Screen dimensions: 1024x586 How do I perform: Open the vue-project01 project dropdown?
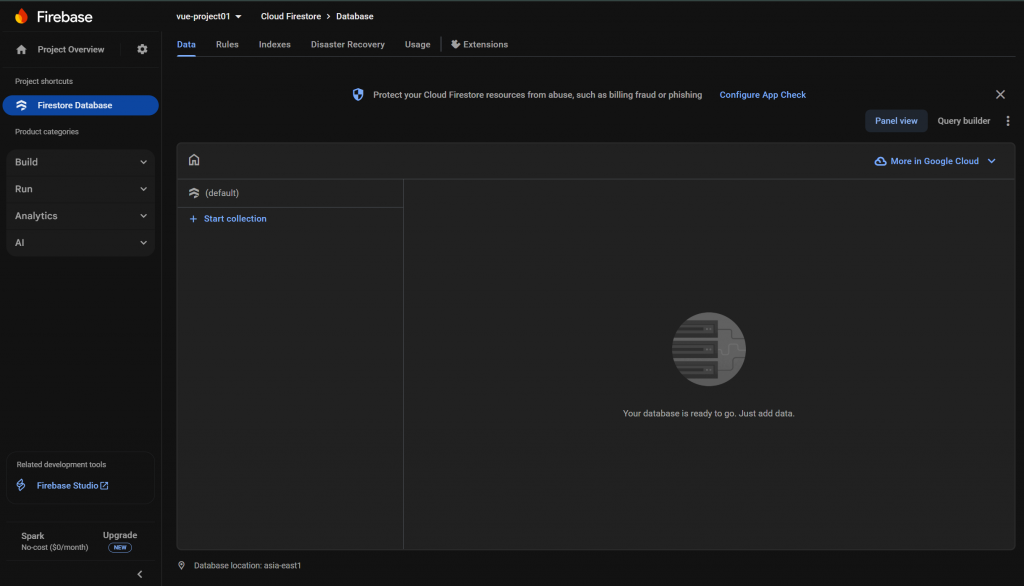209,16
